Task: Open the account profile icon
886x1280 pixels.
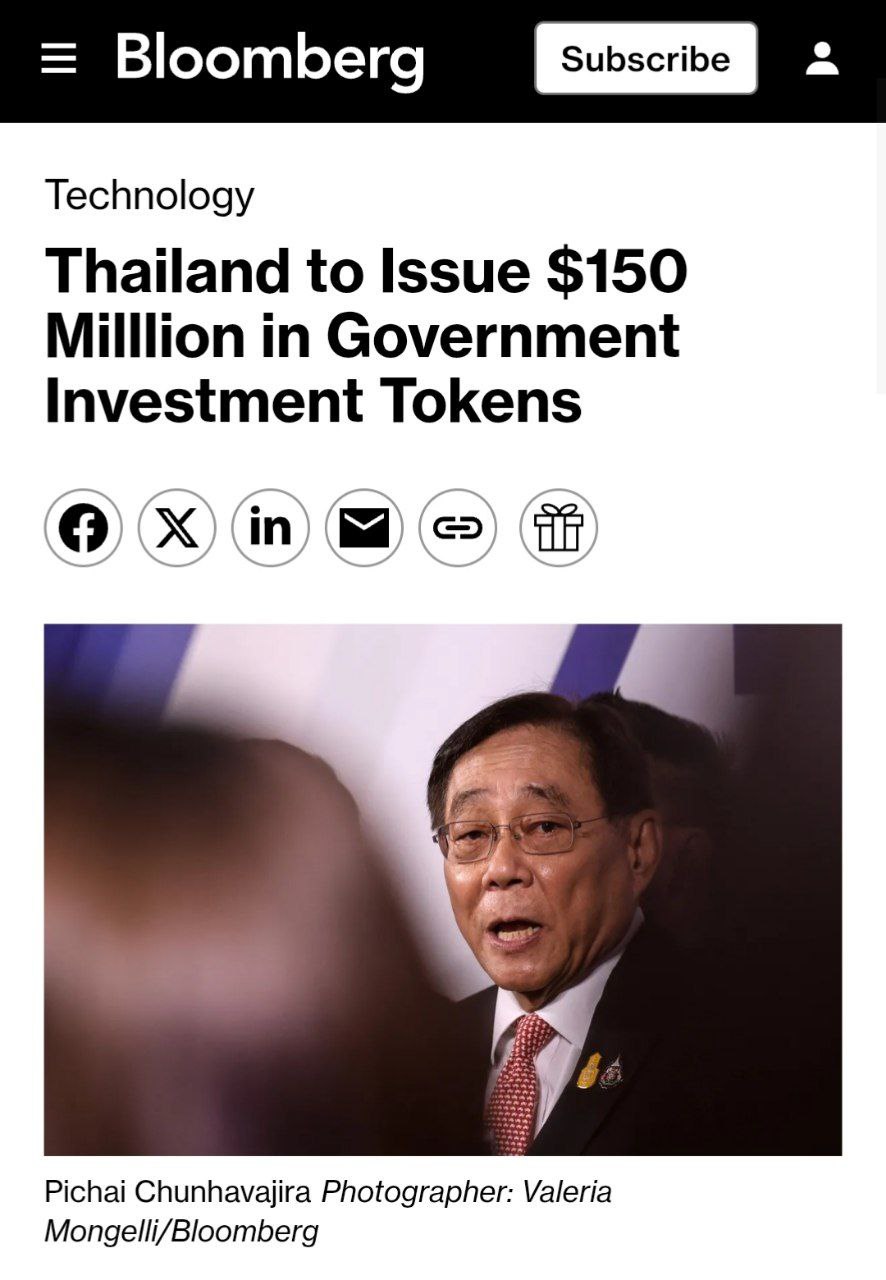Action: [x=822, y=59]
